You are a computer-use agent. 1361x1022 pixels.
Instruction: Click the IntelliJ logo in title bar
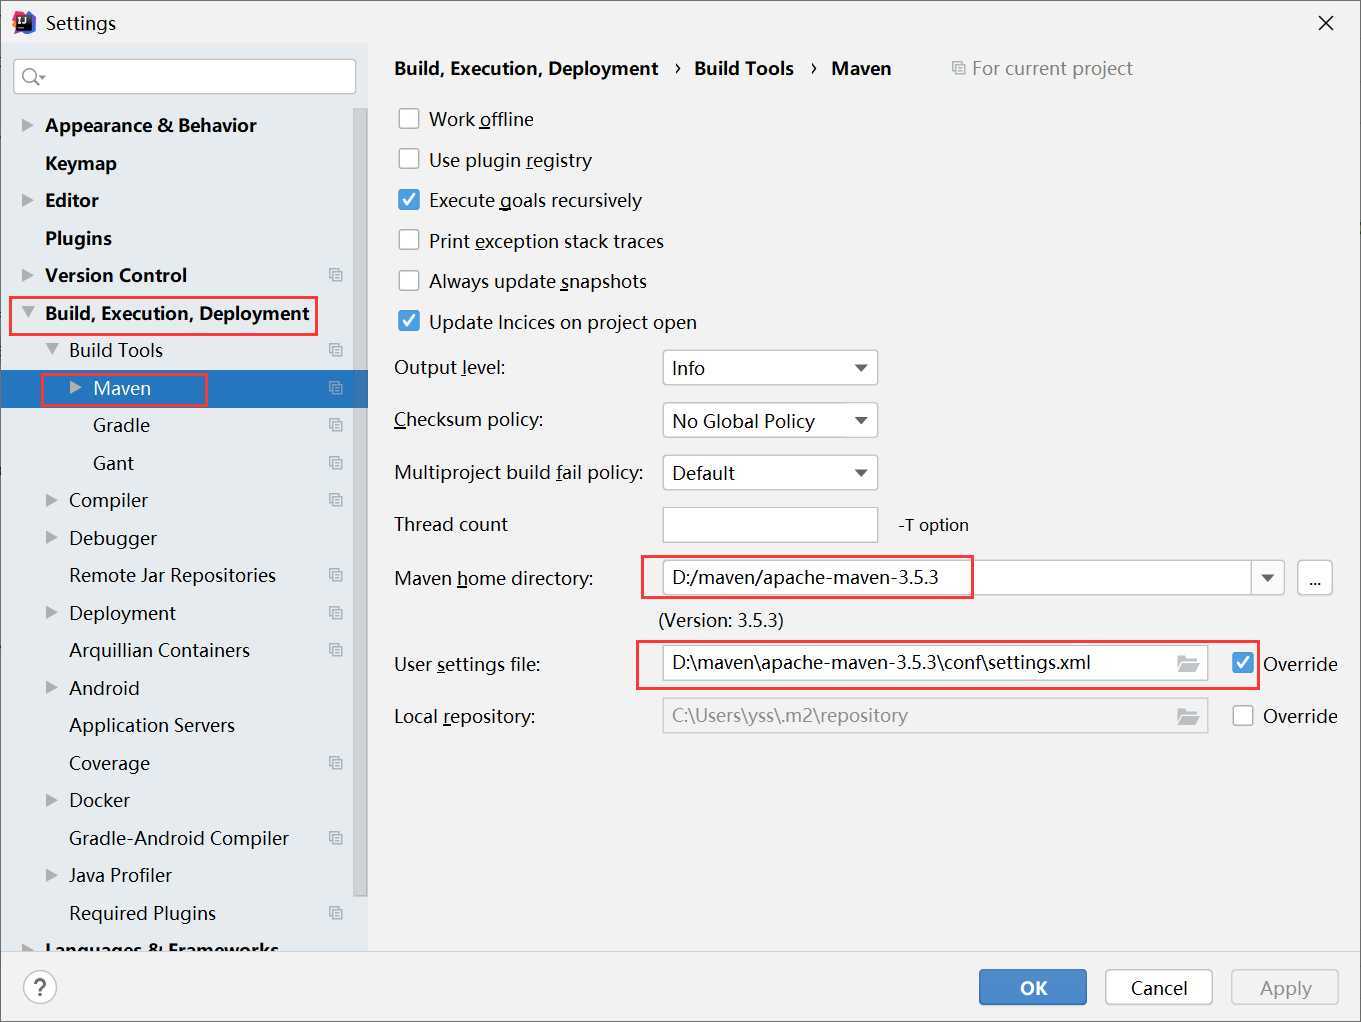click(24, 22)
